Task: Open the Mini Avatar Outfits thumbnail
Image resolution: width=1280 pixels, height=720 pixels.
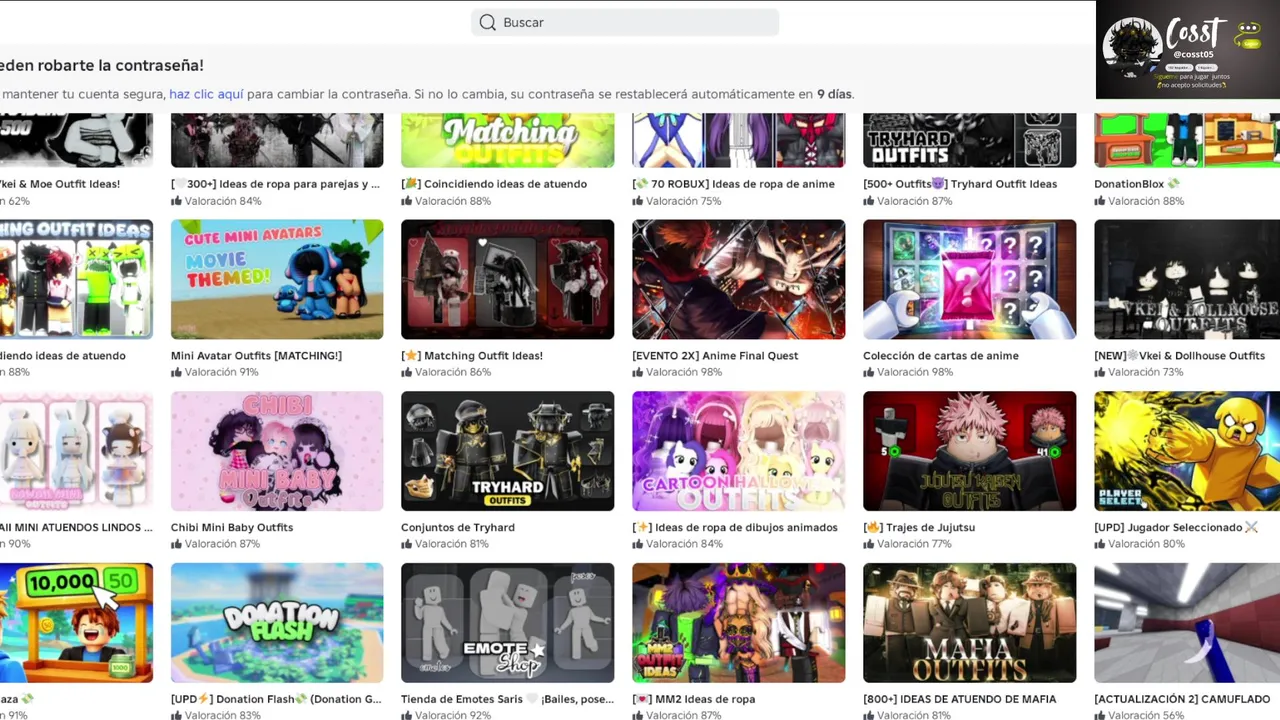Action: coord(277,279)
